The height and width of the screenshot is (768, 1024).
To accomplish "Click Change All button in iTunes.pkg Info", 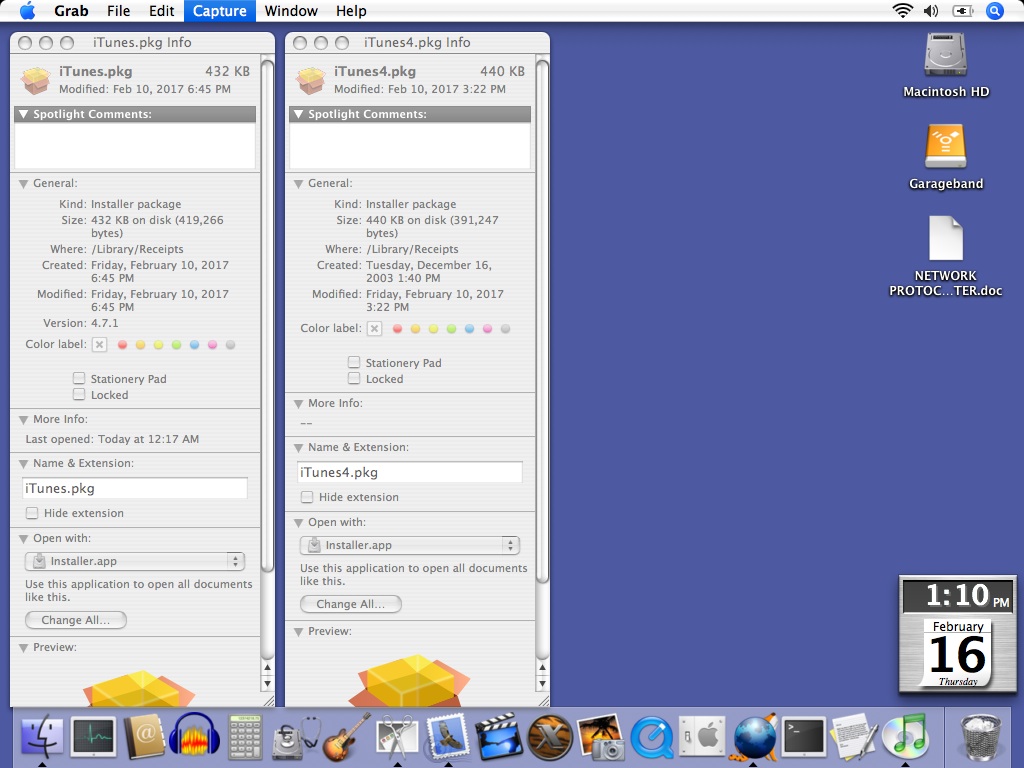I will pyautogui.click(x=76, y=620).
